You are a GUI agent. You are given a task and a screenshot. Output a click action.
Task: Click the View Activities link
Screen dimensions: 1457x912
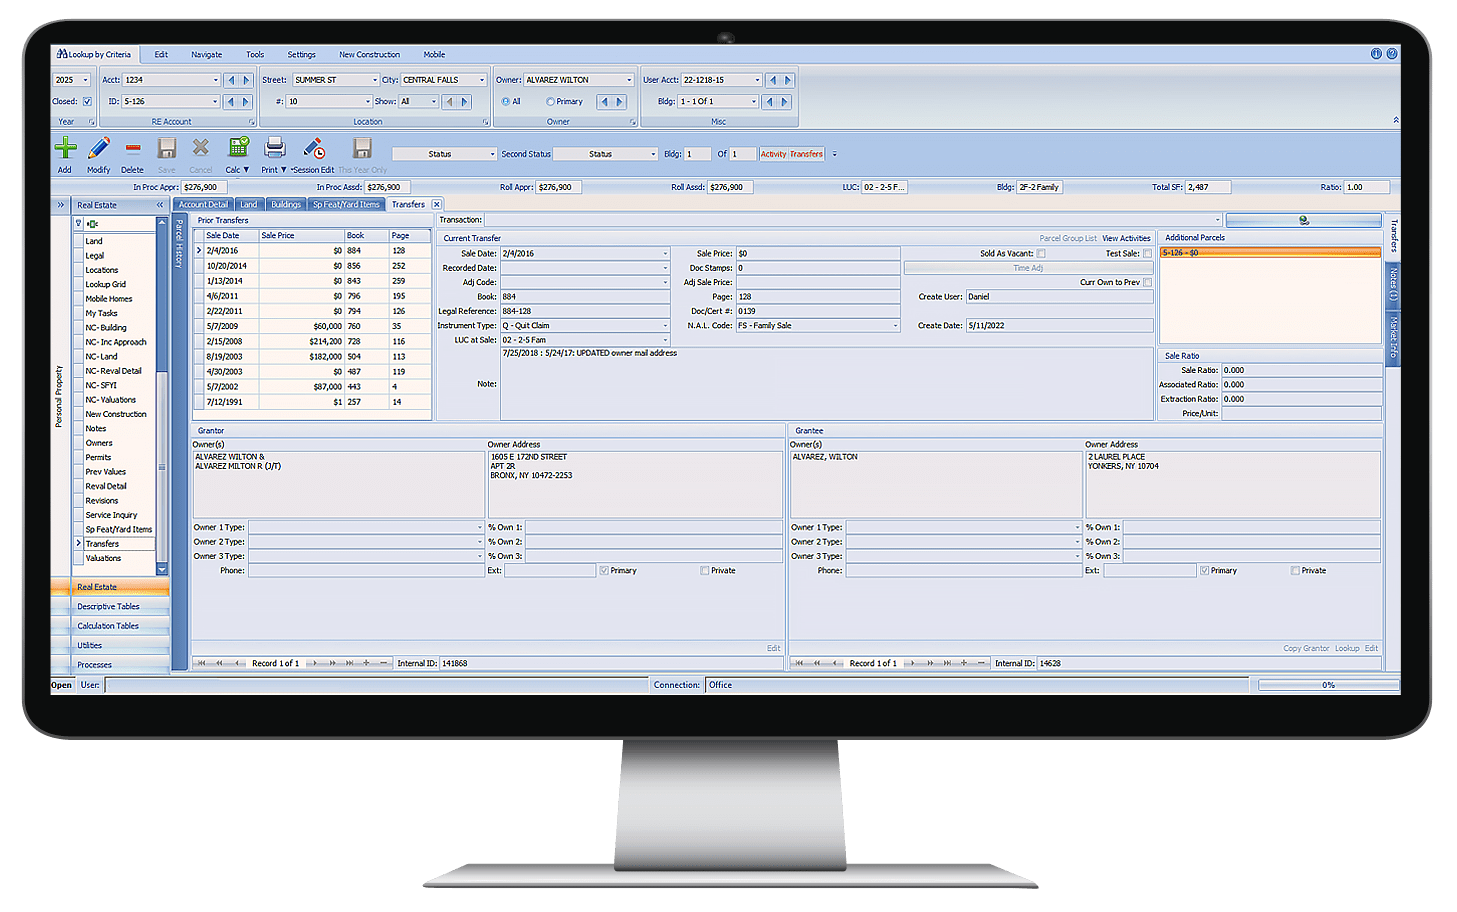[x=1126, y=238]
